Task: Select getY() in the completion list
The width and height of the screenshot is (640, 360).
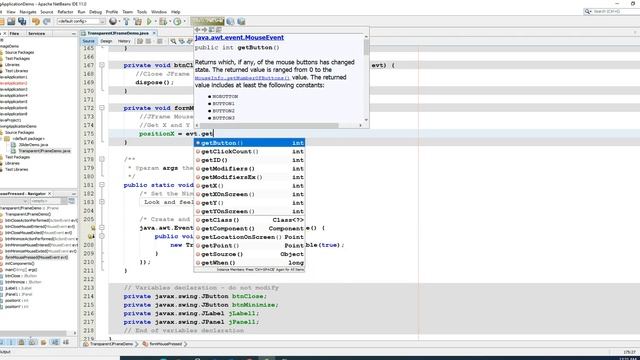Action: (x=249, y=203)
